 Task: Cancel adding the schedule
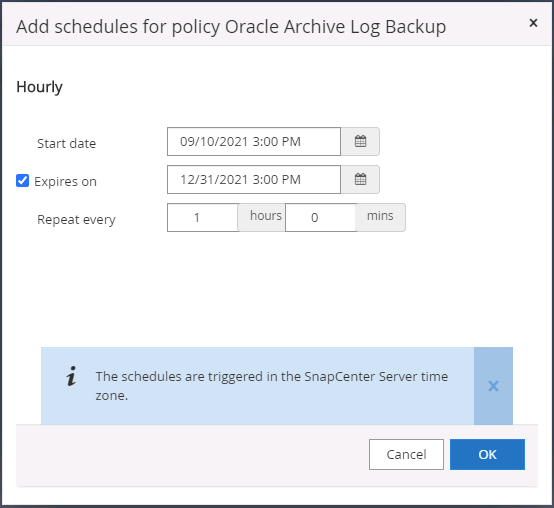coord(406,454)
